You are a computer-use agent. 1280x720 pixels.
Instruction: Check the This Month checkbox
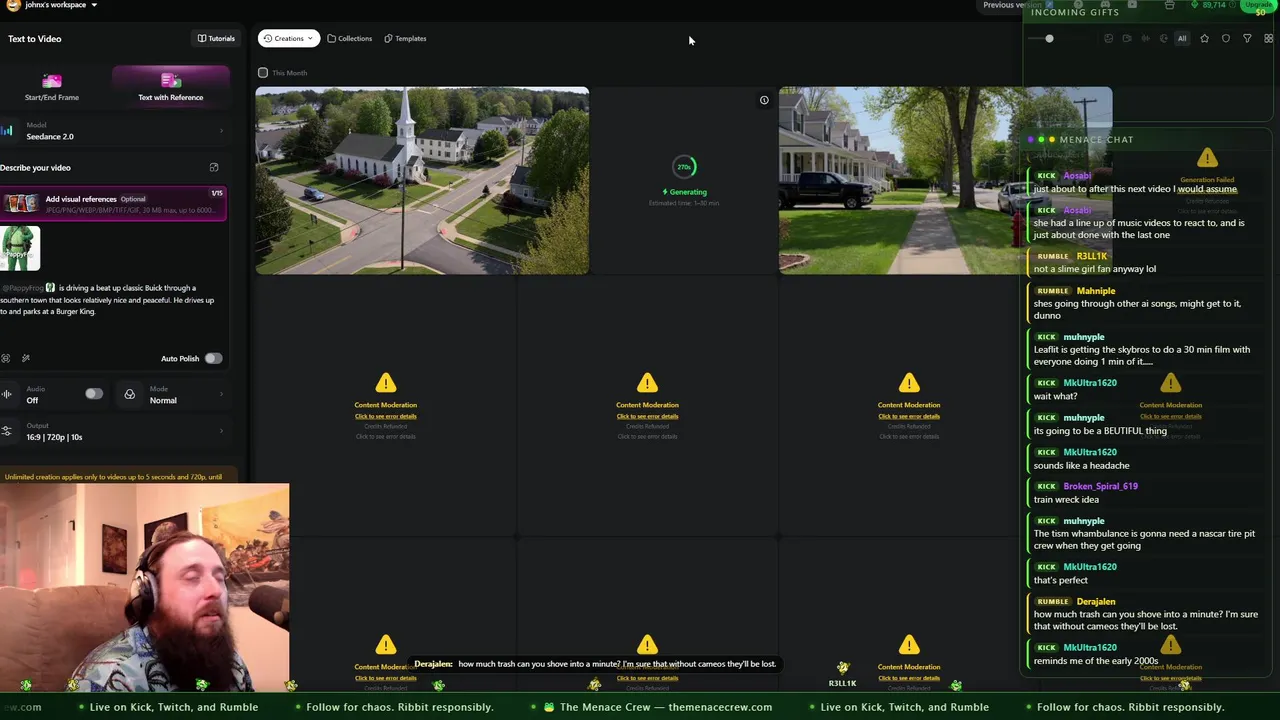click(x=263, y=73)
